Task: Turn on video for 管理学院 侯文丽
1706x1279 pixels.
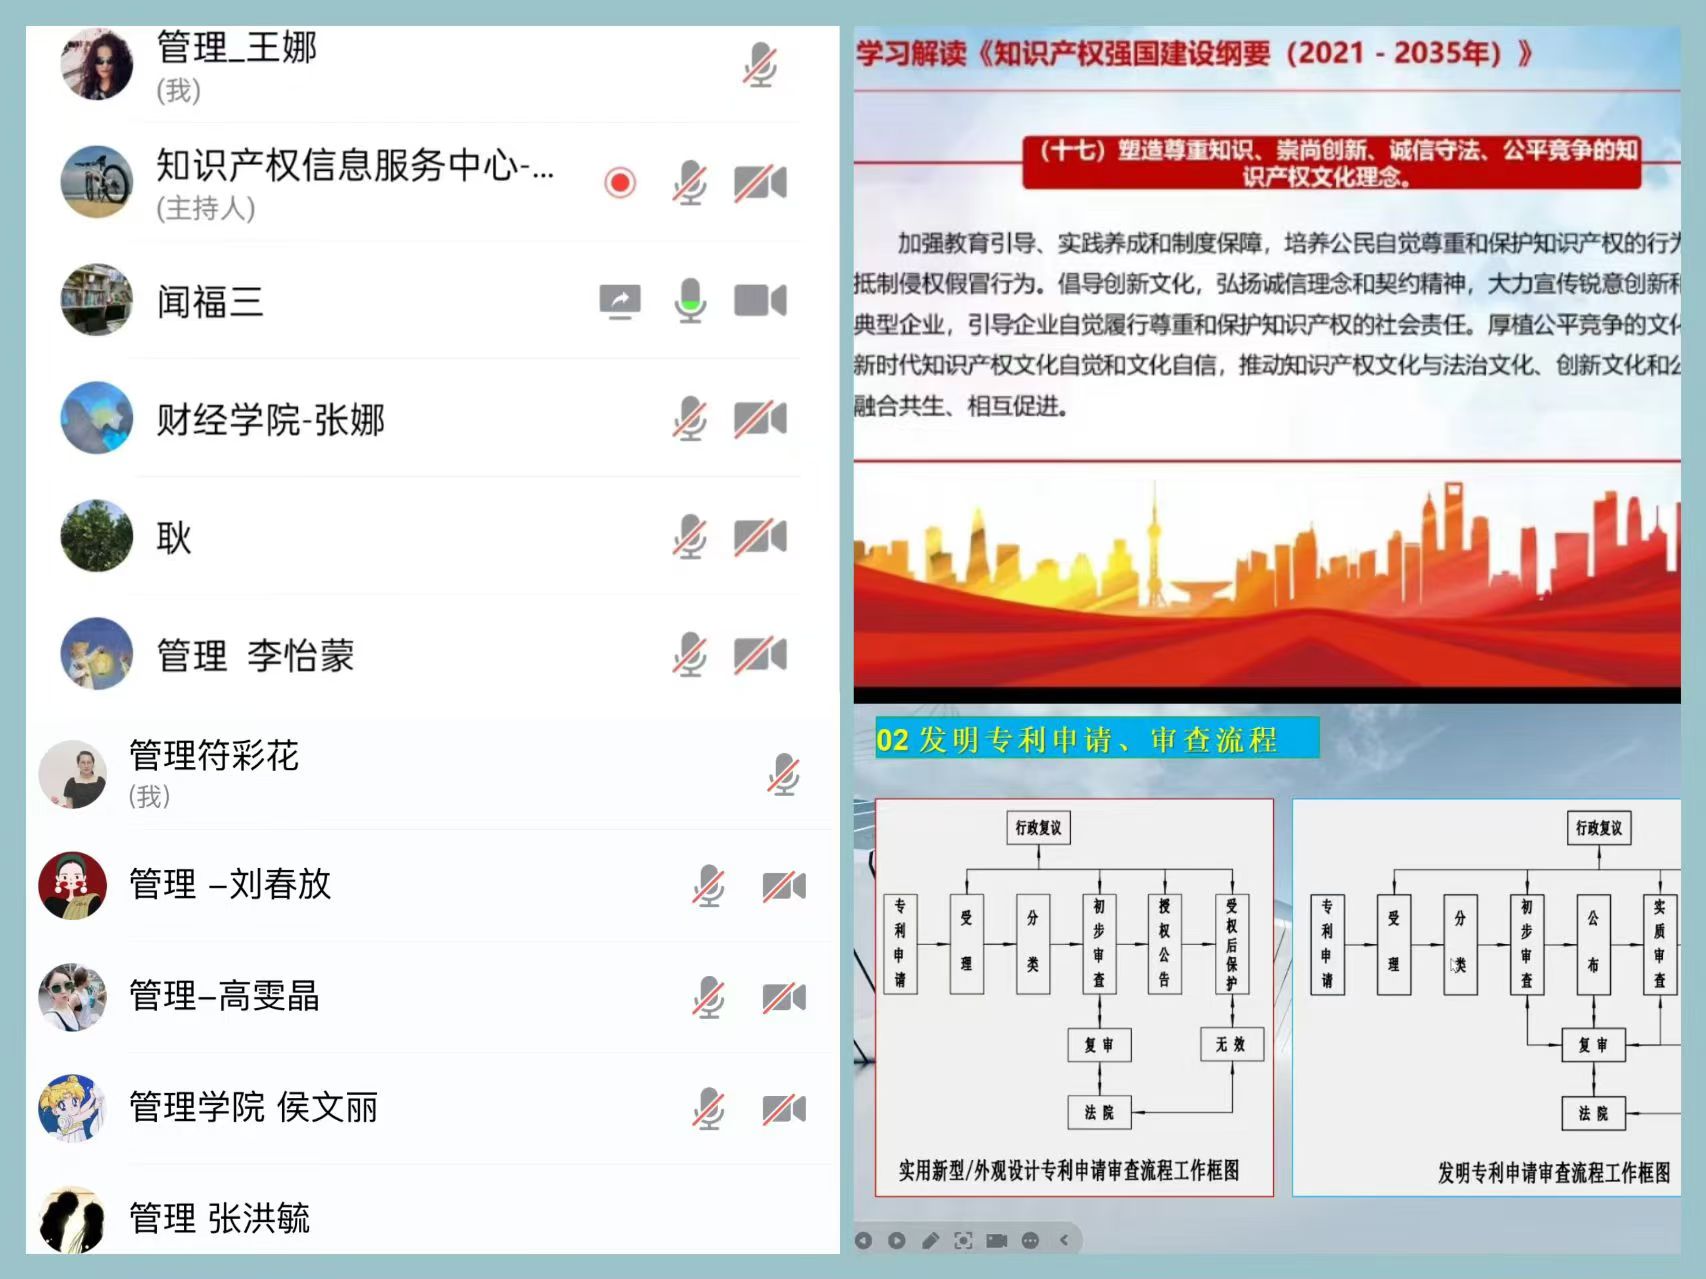Action: tap(785, 1107)
